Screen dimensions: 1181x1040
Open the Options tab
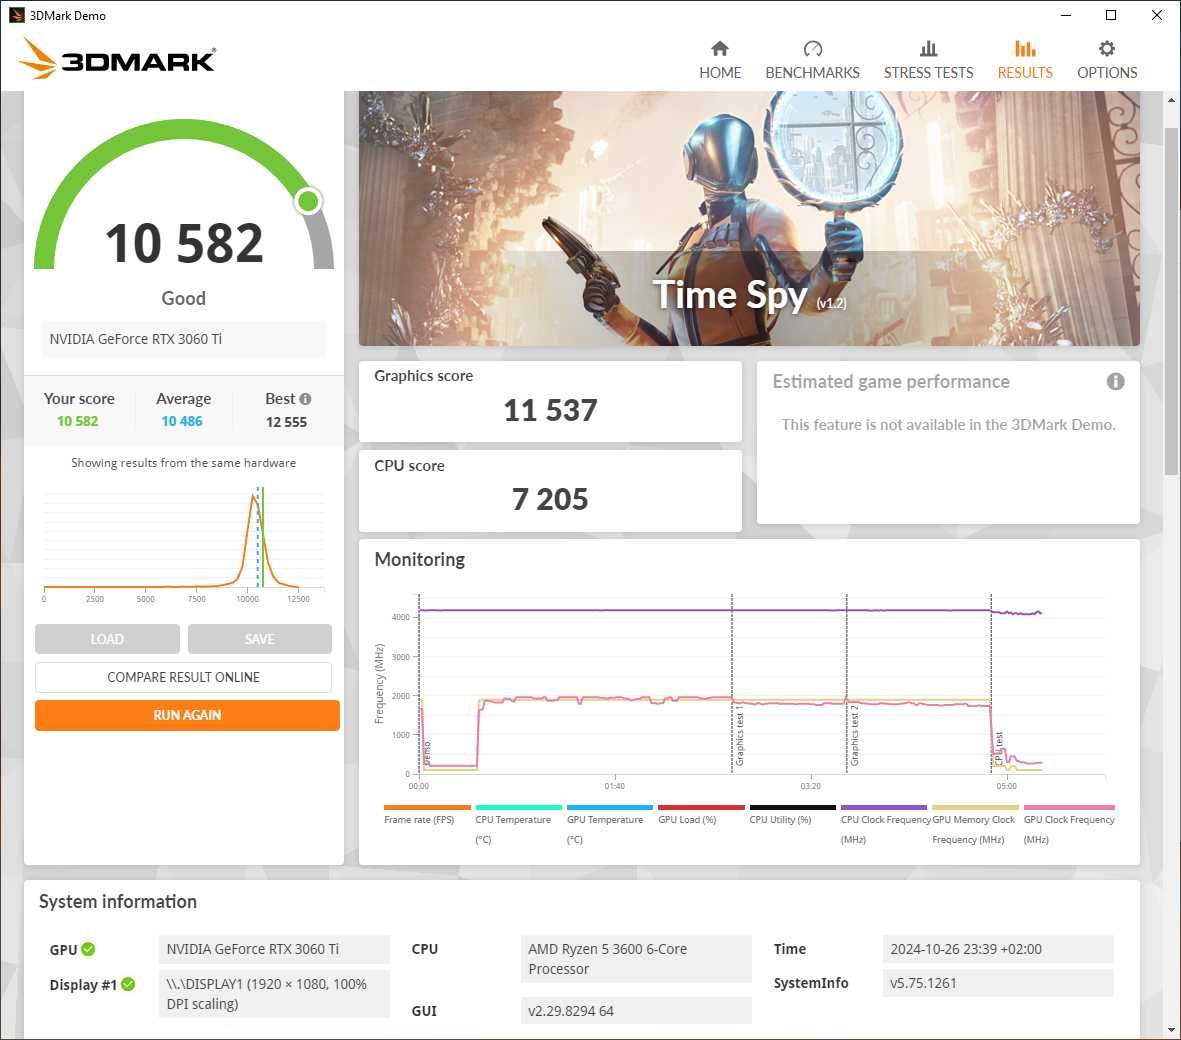[1106, 60]
